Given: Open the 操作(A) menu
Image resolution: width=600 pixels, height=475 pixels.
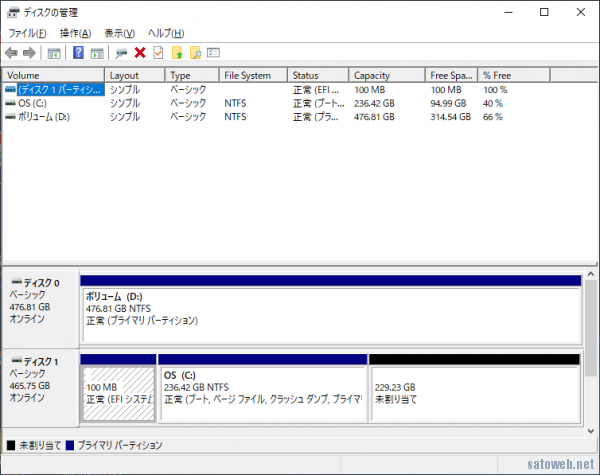Looking at the screenshot, I should coord(75,33).
